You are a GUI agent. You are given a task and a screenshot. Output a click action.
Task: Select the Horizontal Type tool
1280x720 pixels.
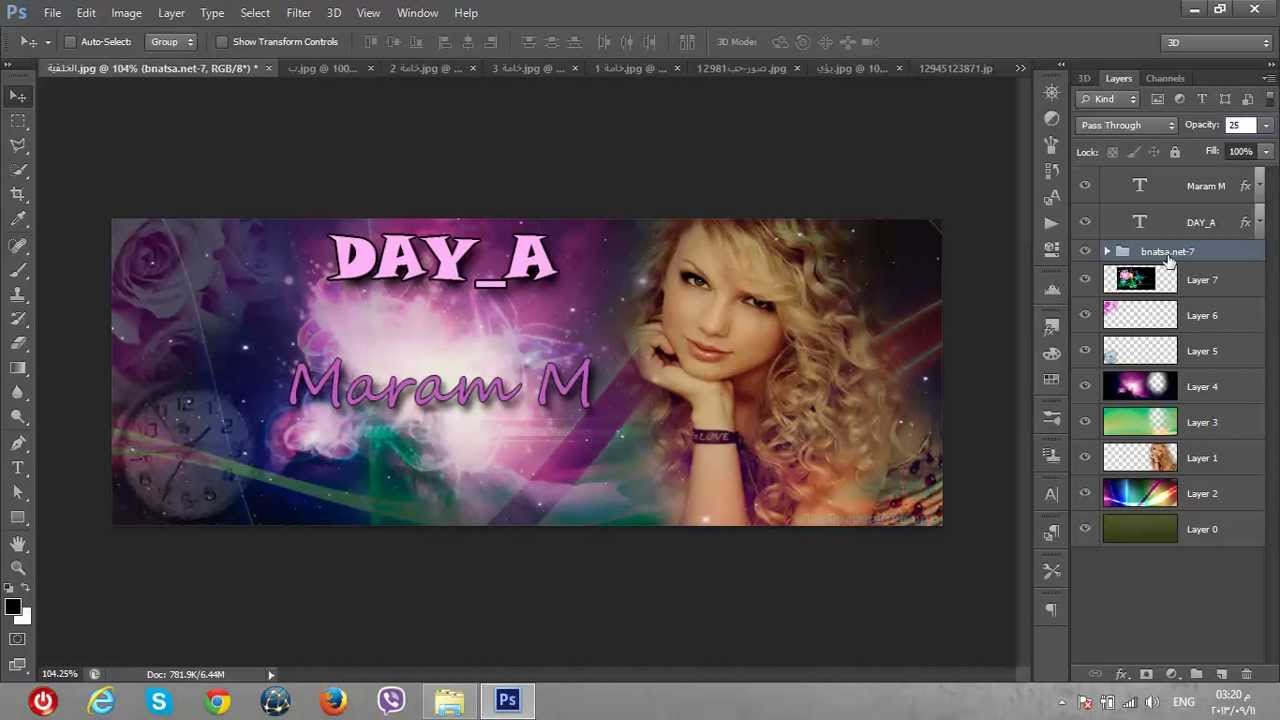click(x=18, y=468)
